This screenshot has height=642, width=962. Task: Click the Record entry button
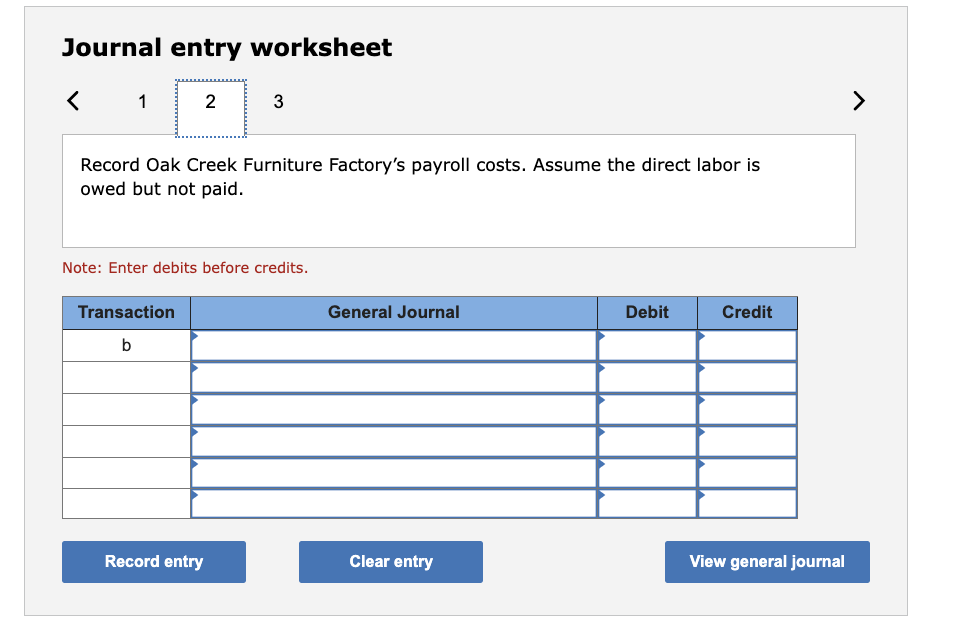[154, 562]
